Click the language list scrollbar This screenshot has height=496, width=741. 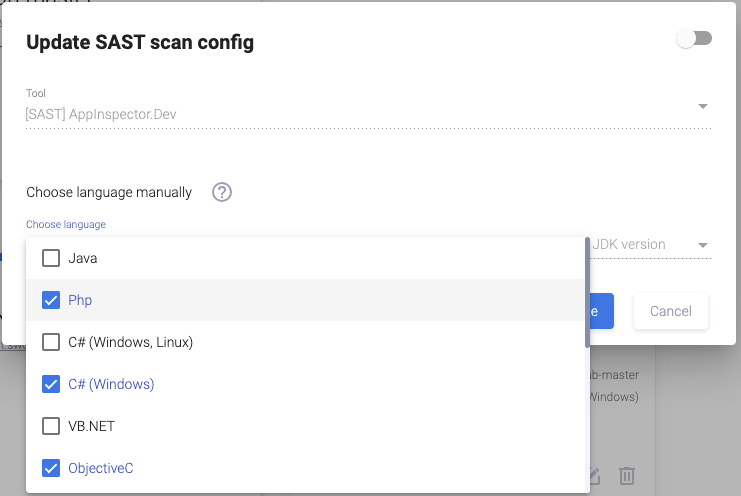[x=587, y=292]
